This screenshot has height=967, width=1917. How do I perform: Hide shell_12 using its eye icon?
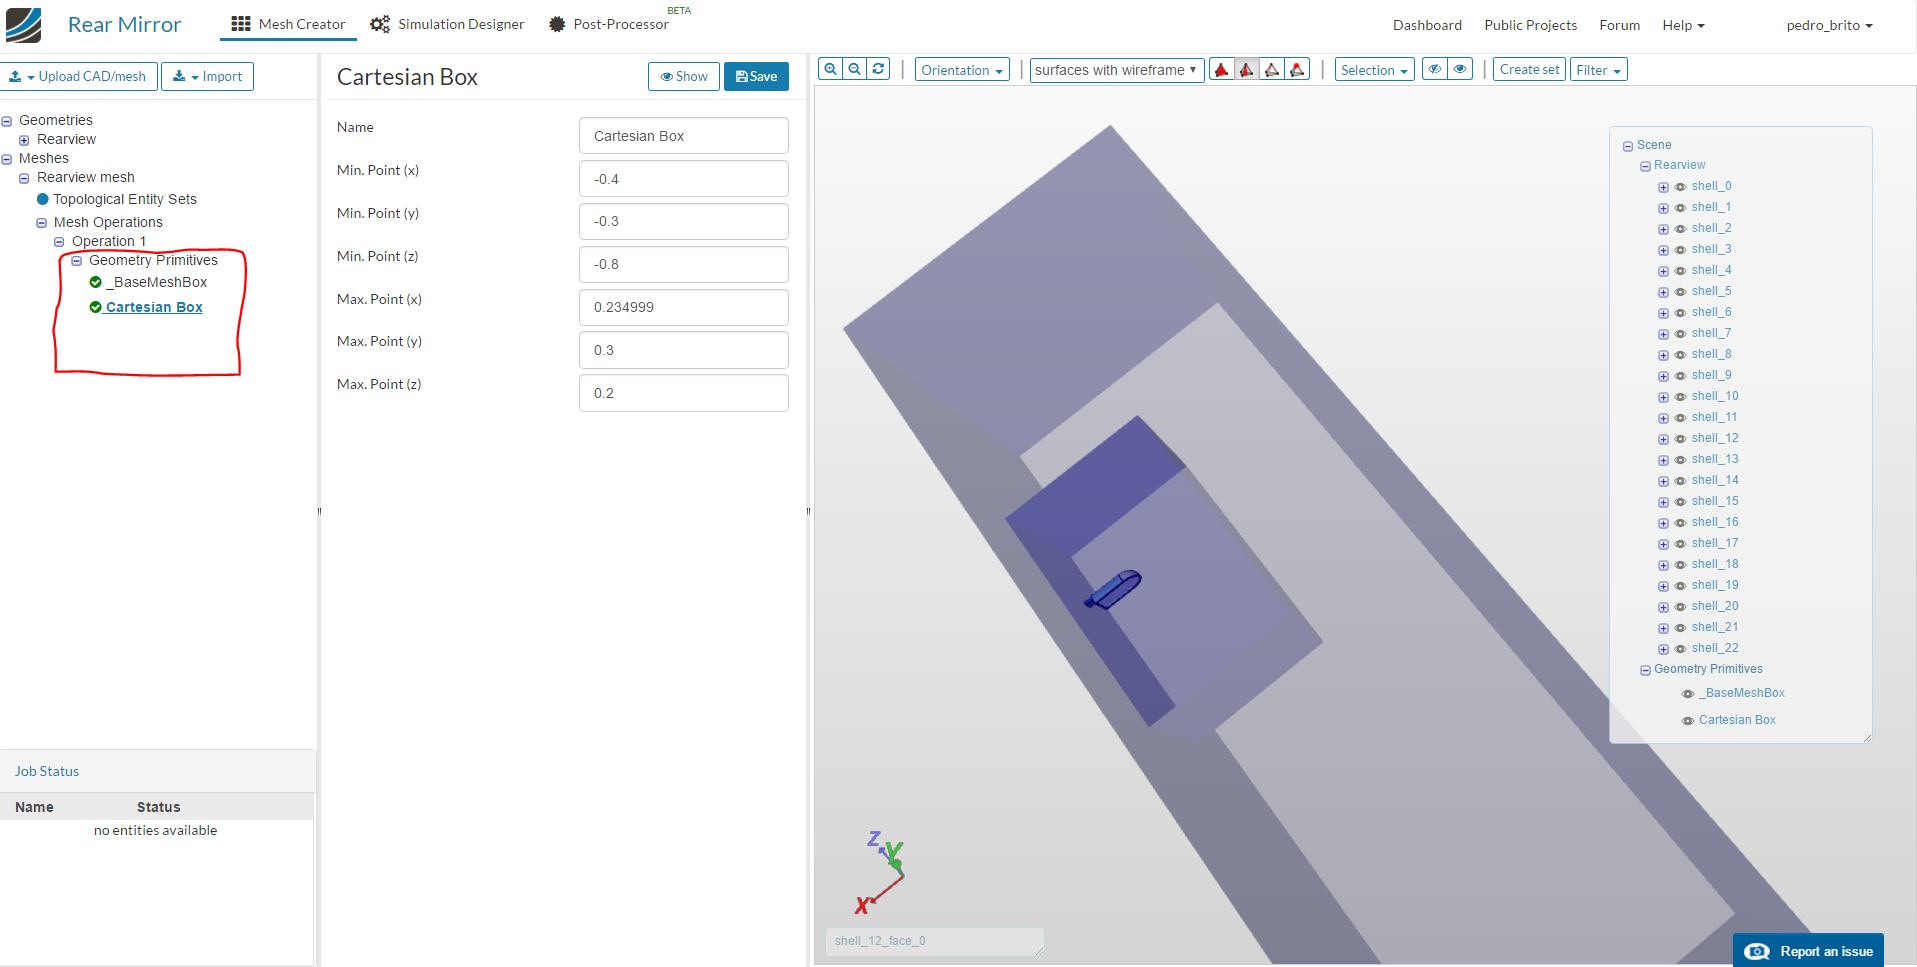1681,439
